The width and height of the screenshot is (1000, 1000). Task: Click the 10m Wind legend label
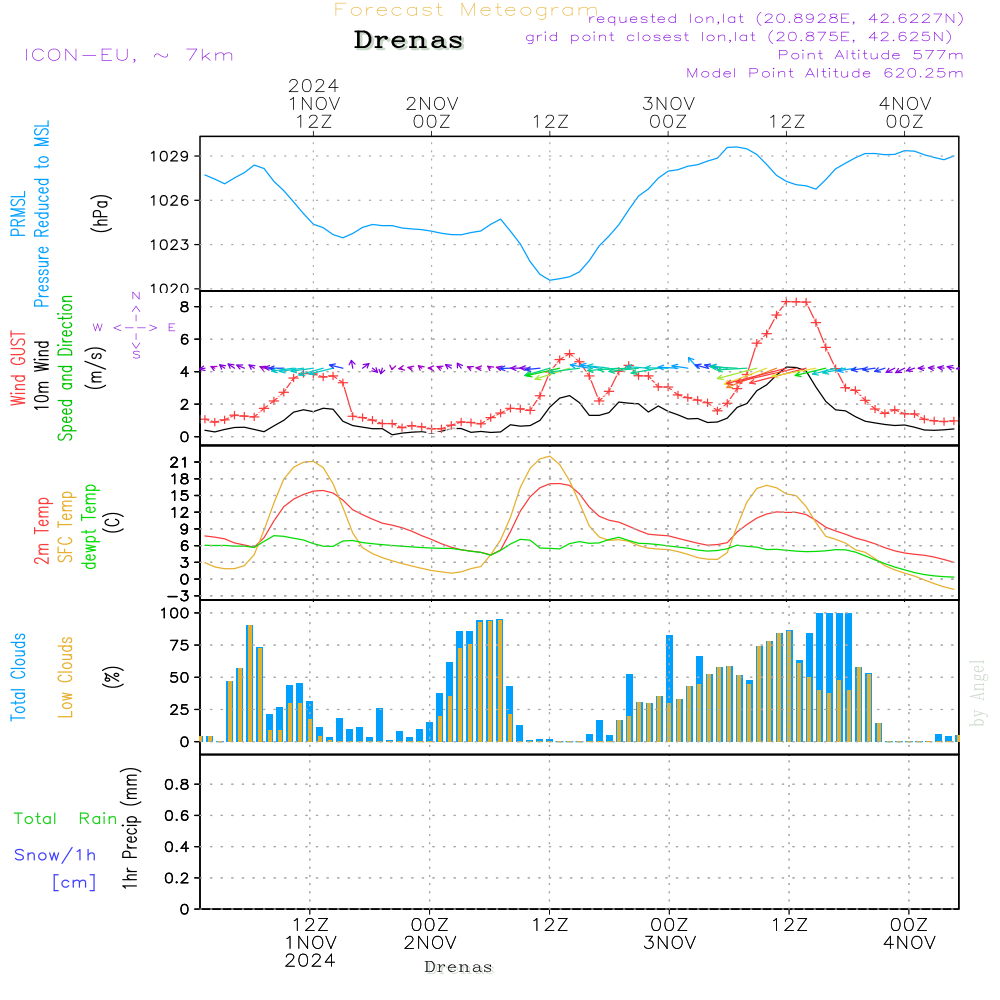[x=41, y=375]
